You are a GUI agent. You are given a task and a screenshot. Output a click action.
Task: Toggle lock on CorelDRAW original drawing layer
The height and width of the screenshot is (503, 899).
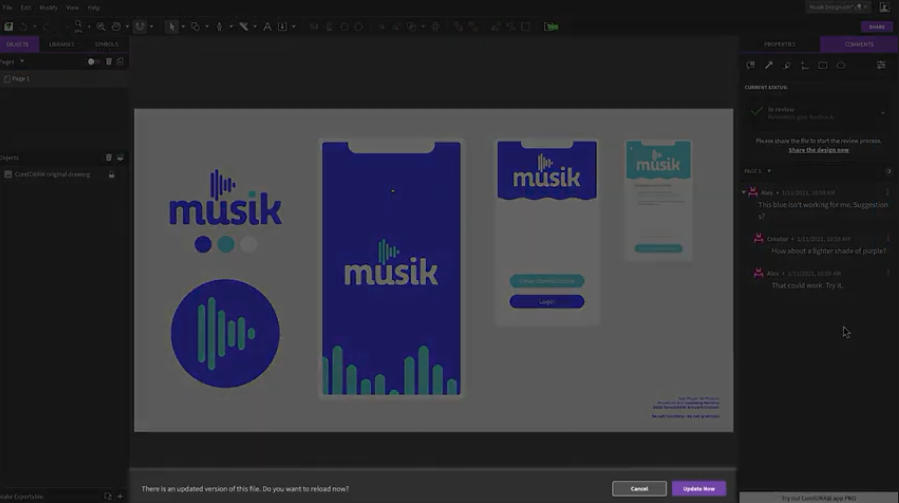[111, 174]
